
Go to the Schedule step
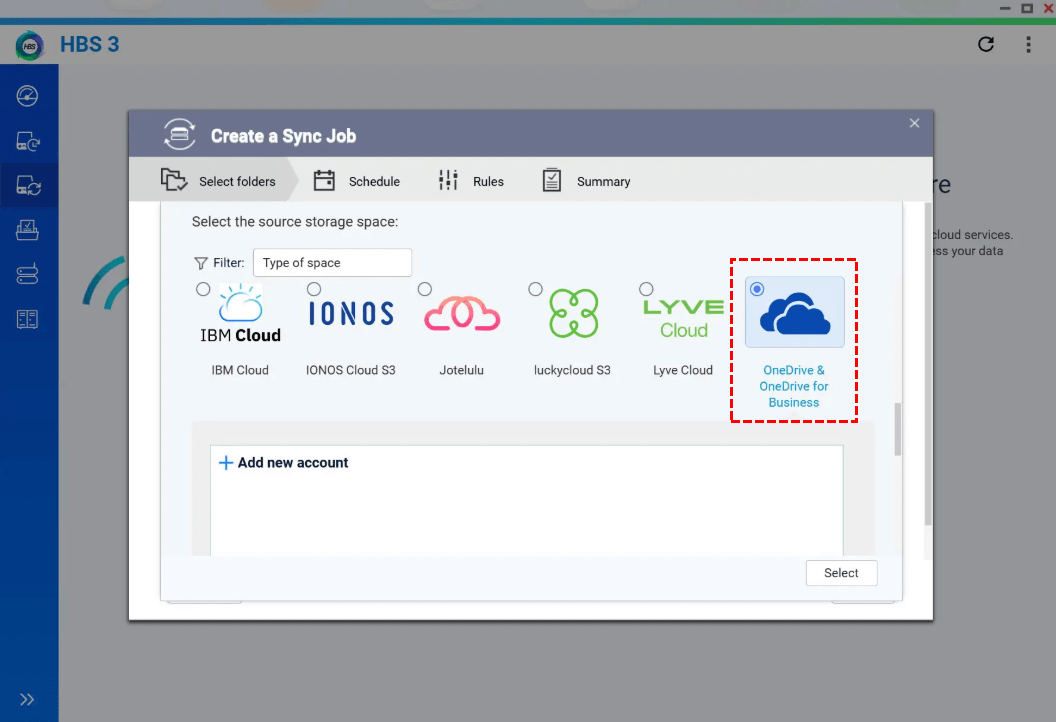click(357, 181)
